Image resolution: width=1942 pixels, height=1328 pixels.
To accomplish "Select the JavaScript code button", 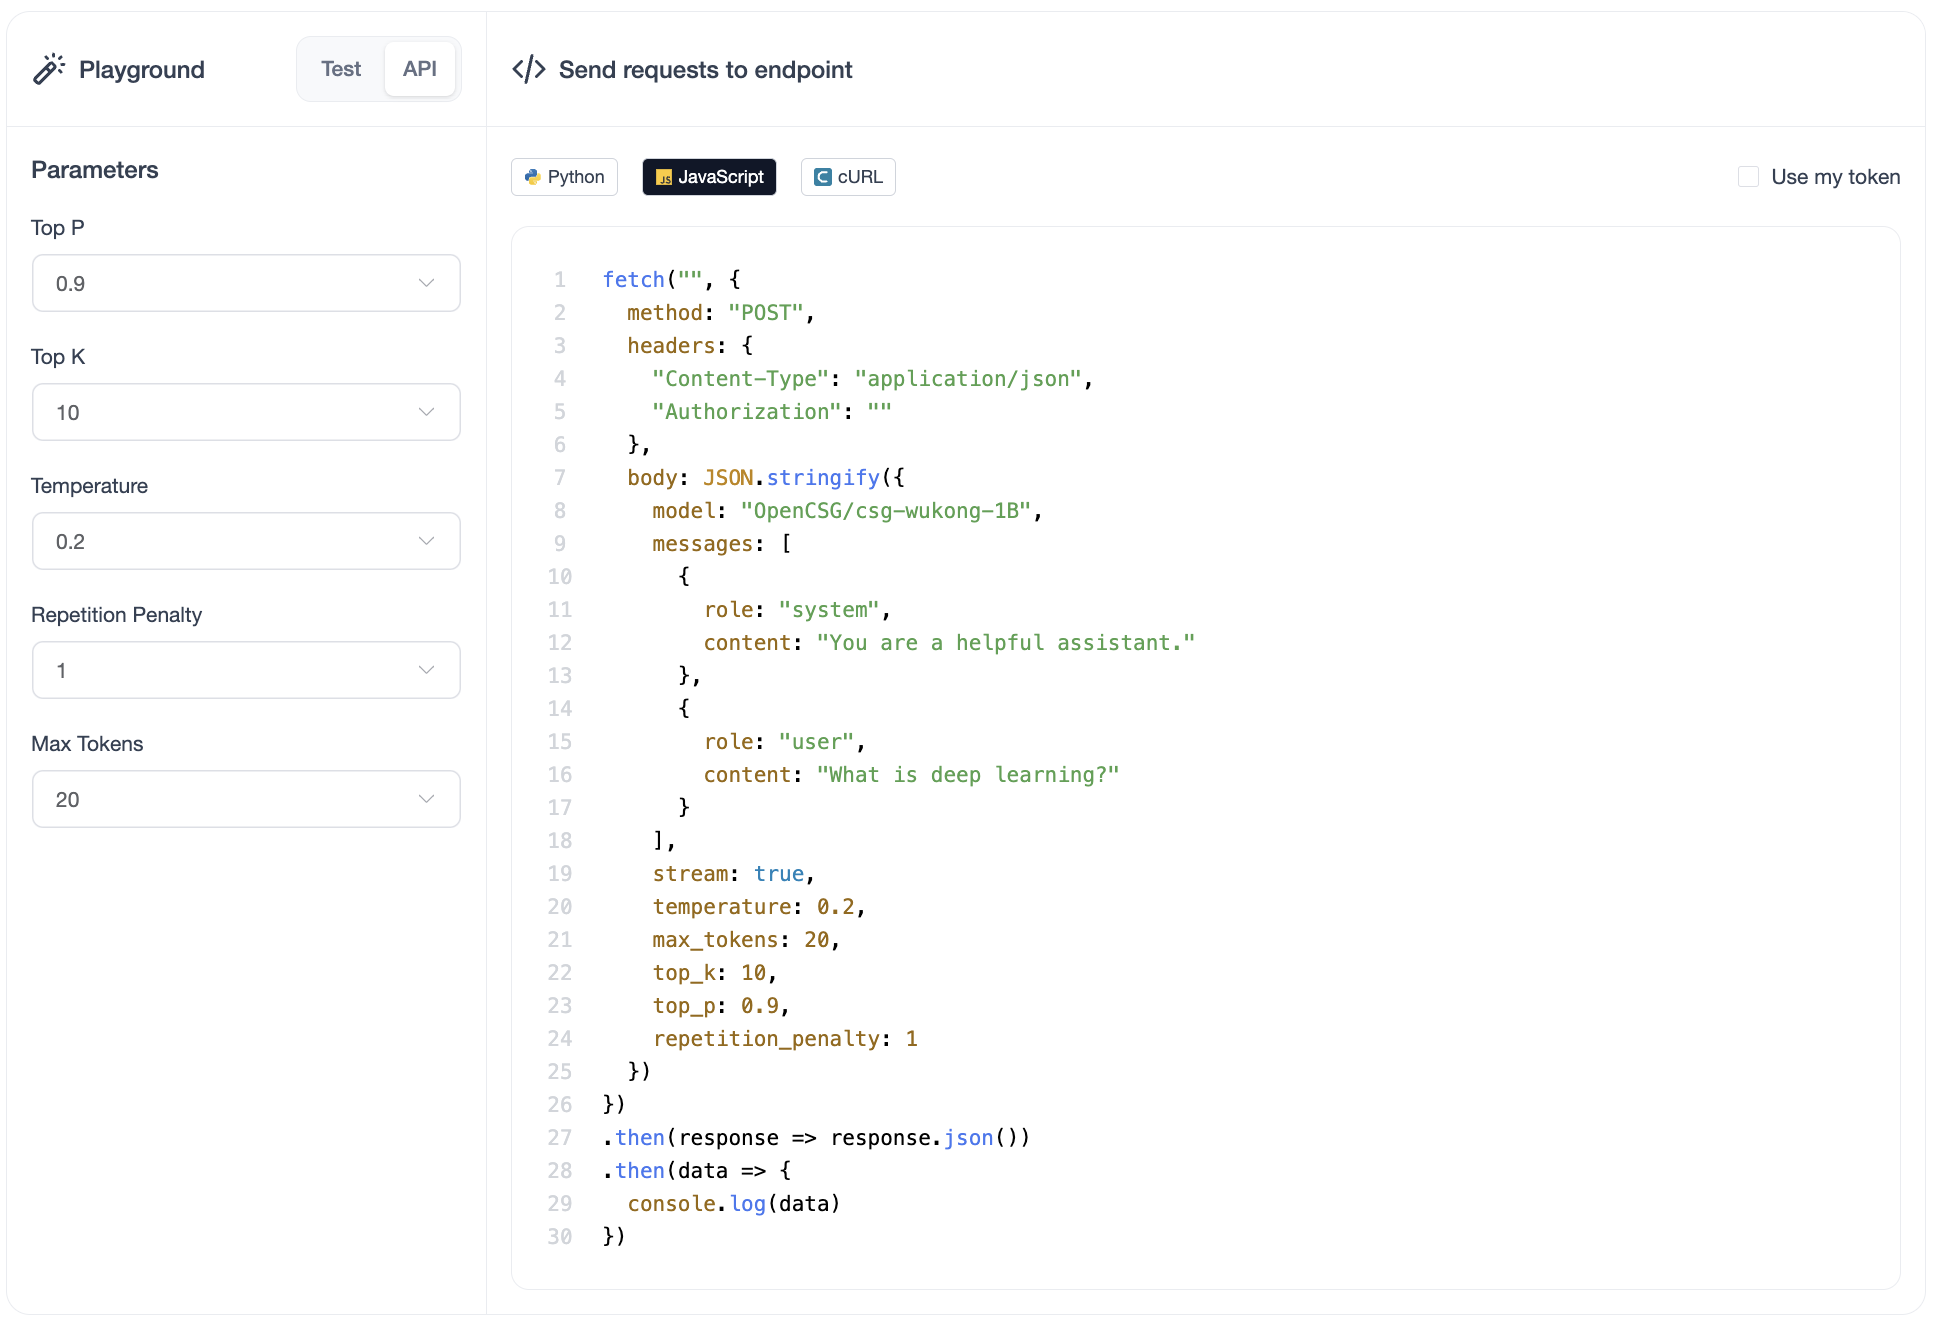I will [709, 177].
